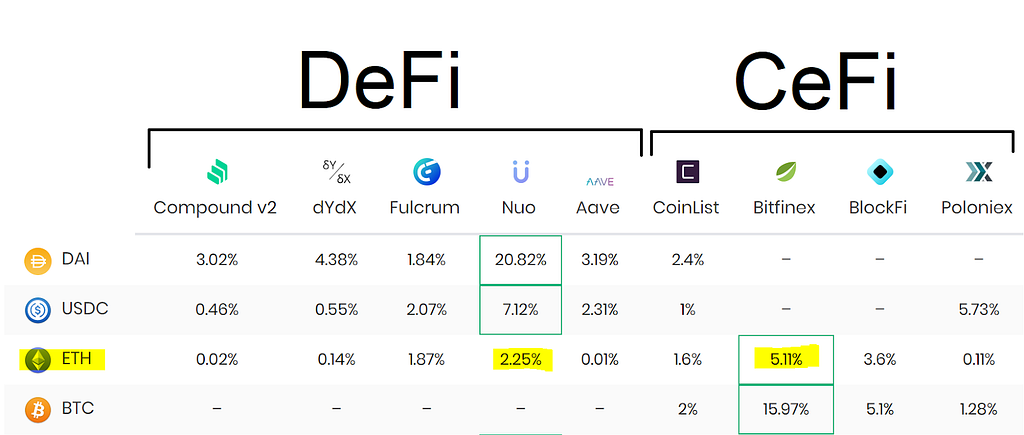
Task: Click the Aave logo icon
Action: [x=599, y=181]
